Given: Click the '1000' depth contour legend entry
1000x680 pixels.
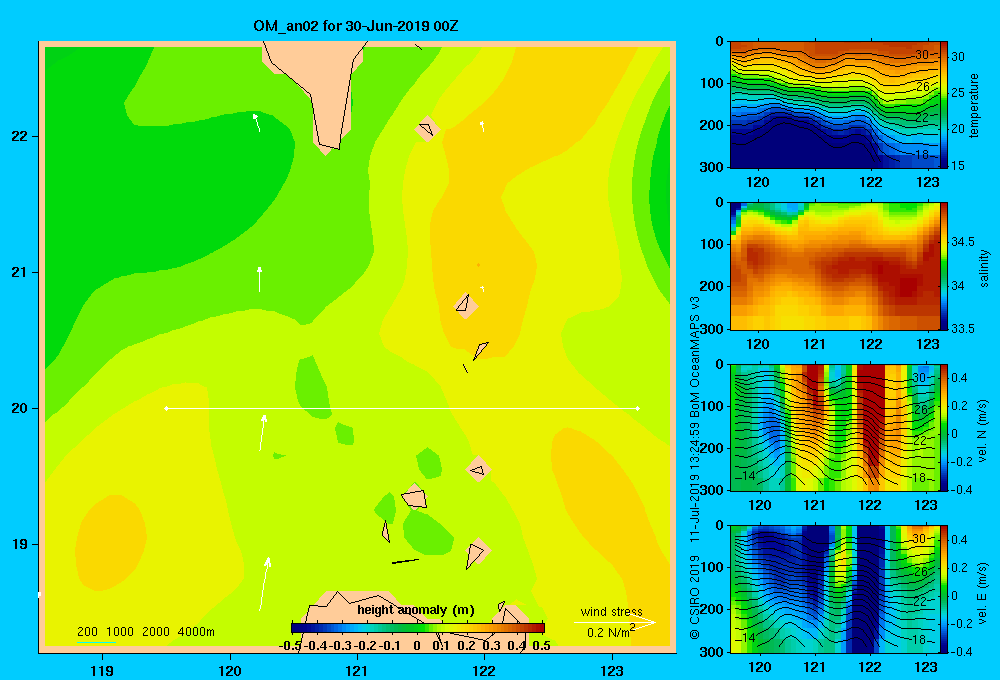Looking at the screenshot, I should pyautogui.click(x=120, y=632).
